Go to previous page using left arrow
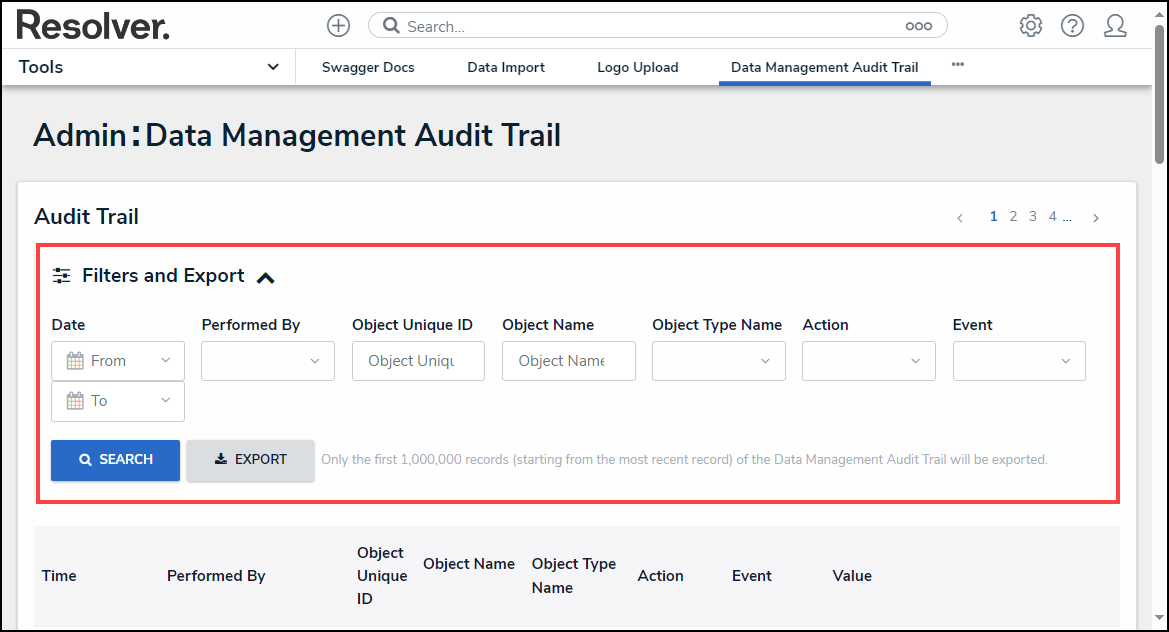Image resolution: width=1169 pixels, height=632 pixels. point(960,218)
